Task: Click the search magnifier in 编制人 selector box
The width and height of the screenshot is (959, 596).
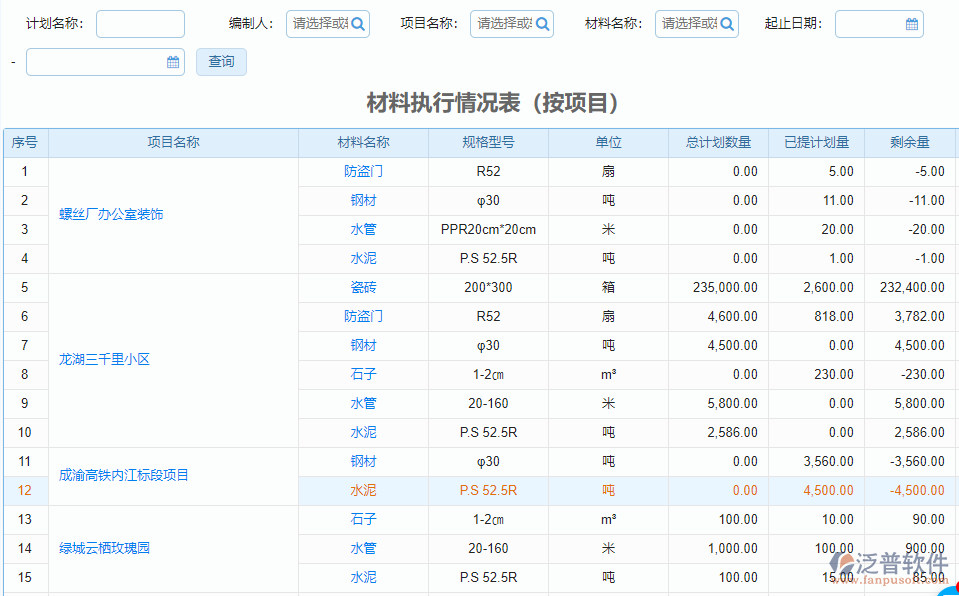Action: coord(358,23)
